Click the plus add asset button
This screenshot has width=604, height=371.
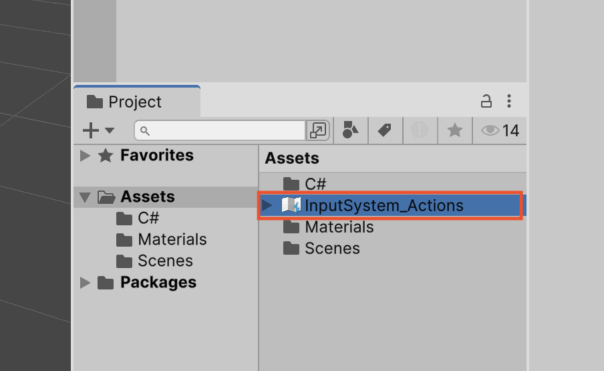91,130
